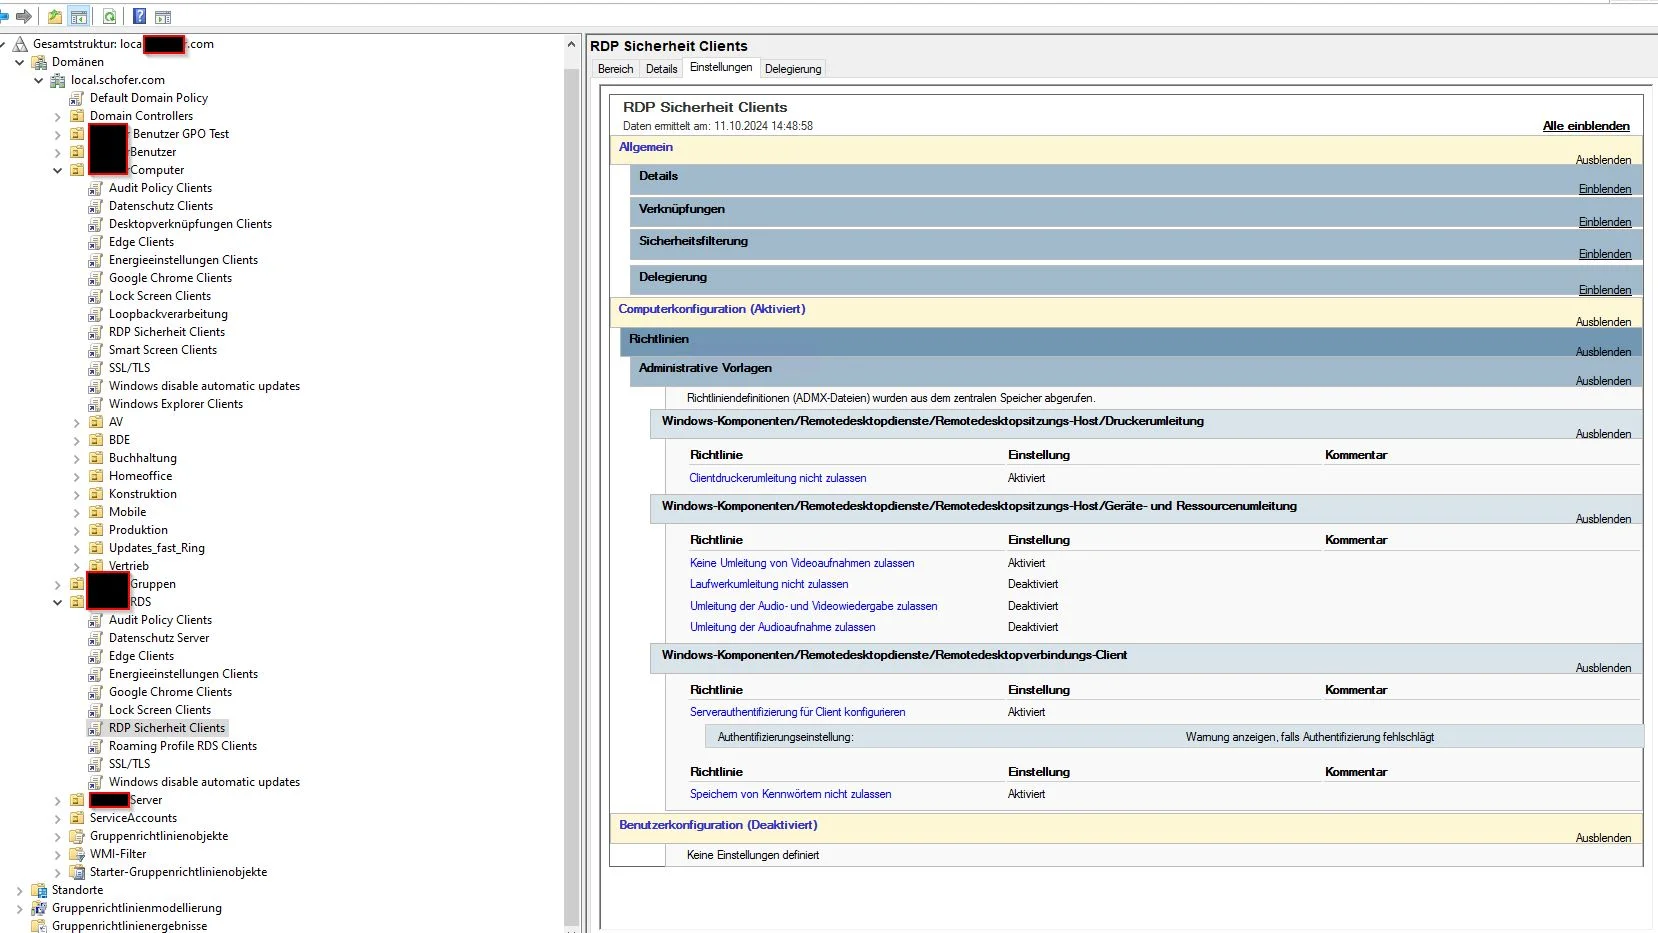The width and height of the screenshot is (1658, 933).
Task: Click the Desktopverknüpfungen Clients GPO link icon
Action: point(96,224)
